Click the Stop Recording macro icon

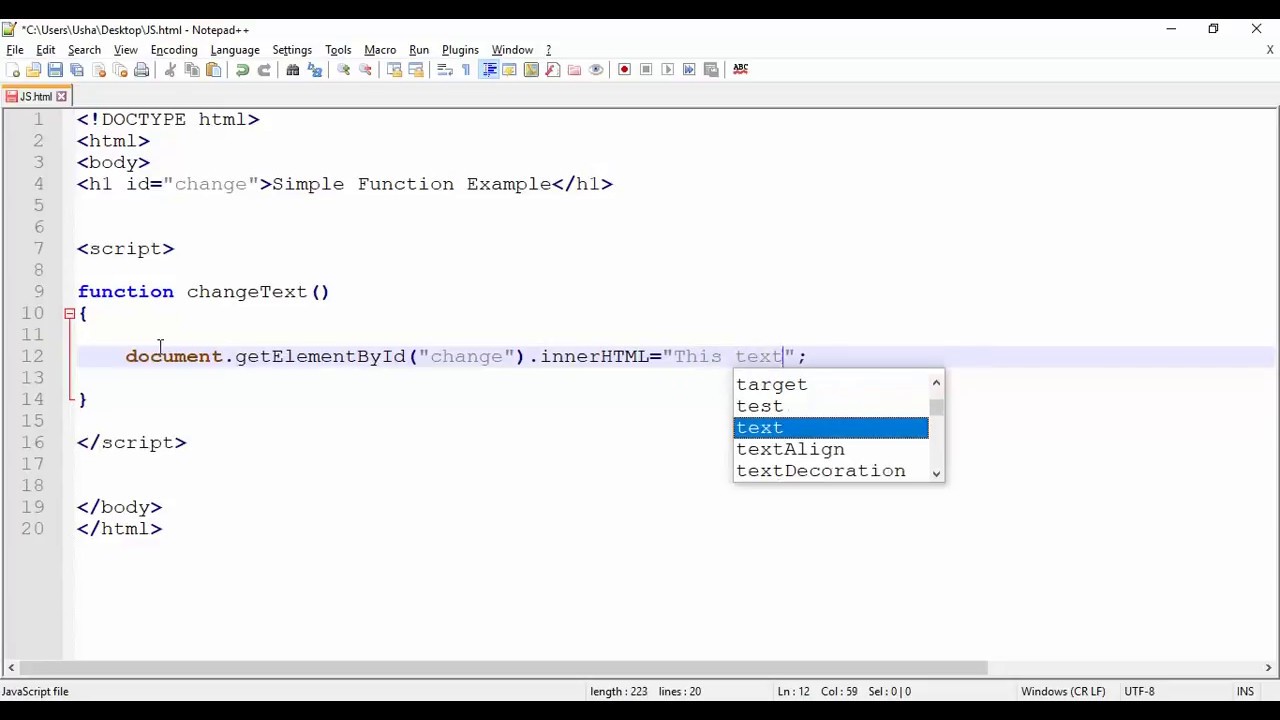(646, 69)
